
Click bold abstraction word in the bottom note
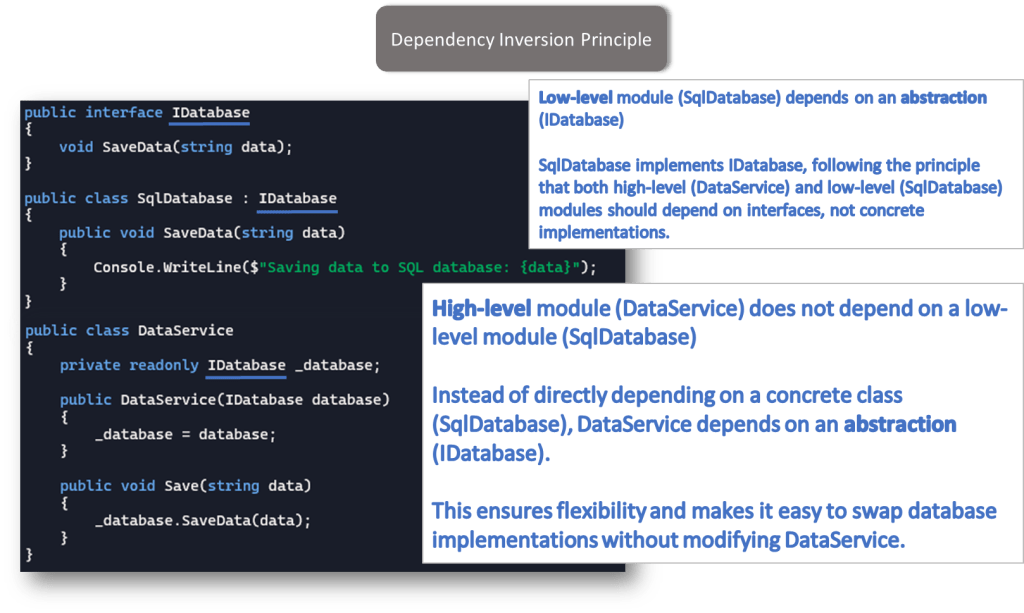click(899, 424)
